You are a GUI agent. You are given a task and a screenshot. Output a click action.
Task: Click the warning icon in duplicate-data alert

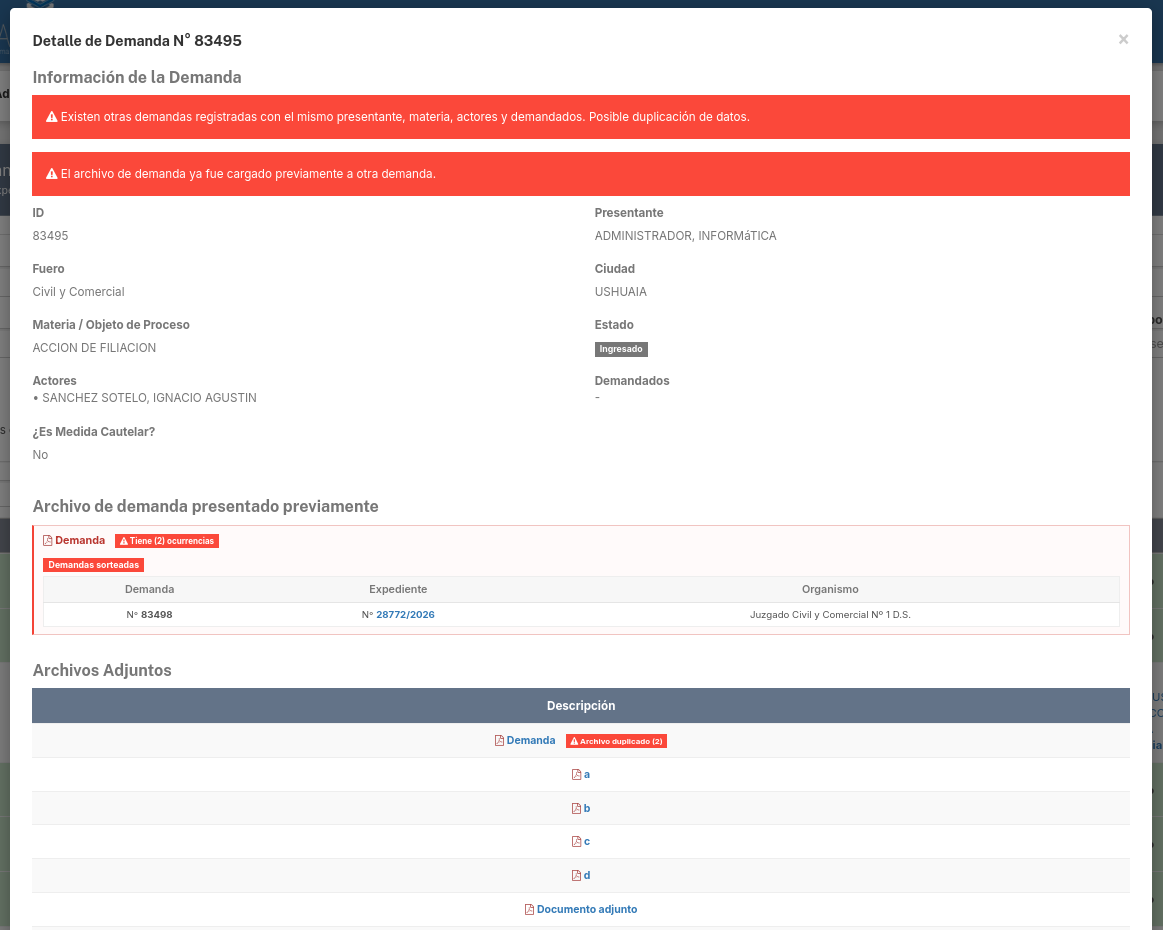pyautogui.click(x=52, y=117)
